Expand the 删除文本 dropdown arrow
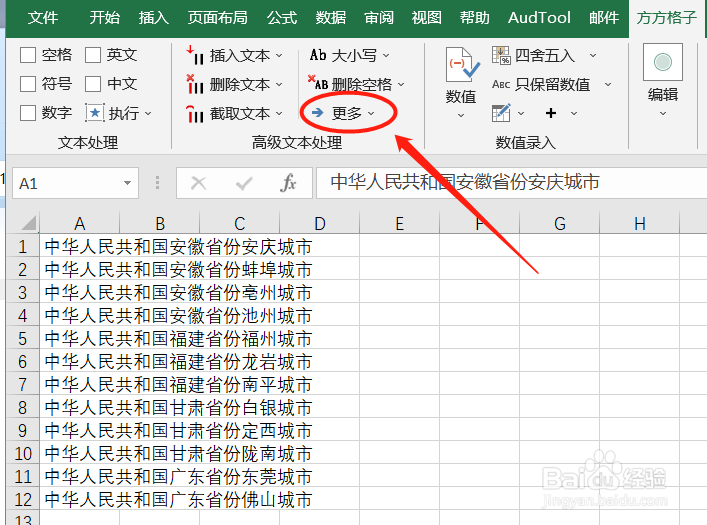The image size is (707, 525). [x=279, y=85]
